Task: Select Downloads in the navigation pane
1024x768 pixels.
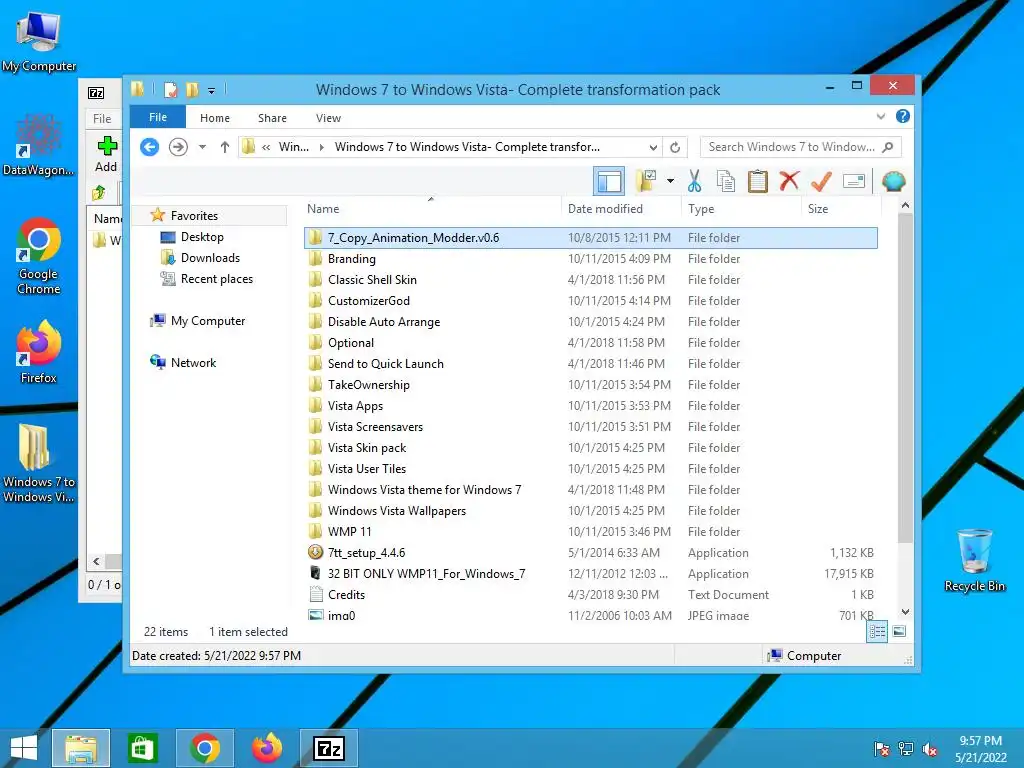Action: [210, 258]
